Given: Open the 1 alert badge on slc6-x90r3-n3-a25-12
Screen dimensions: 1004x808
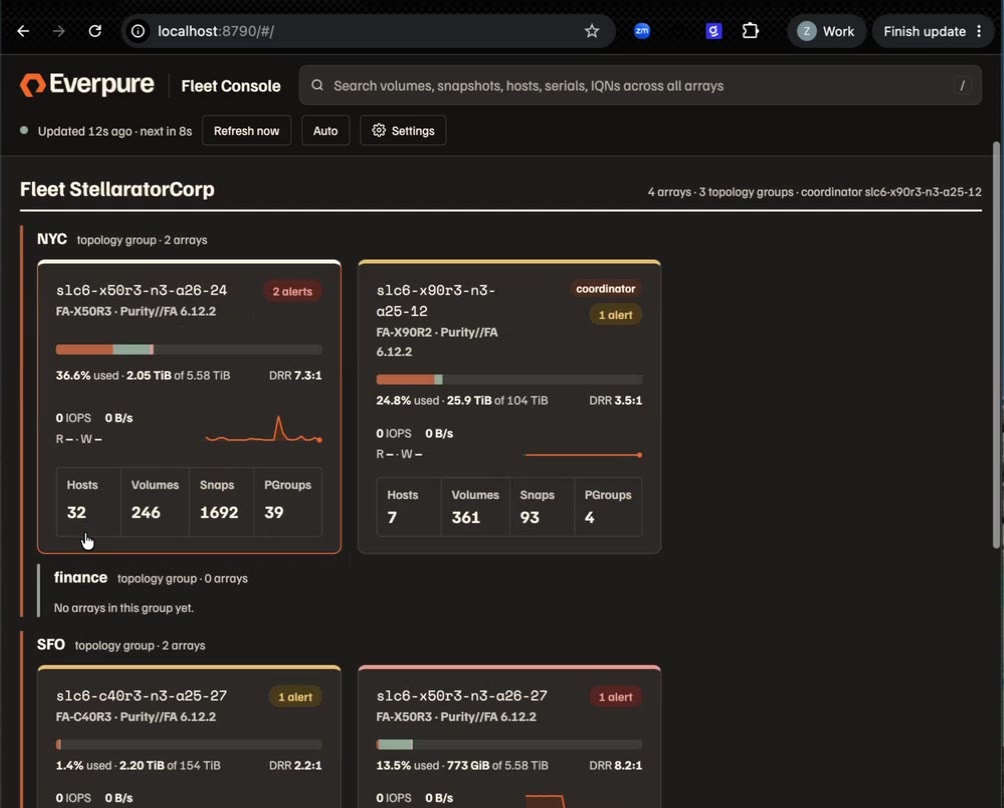Looking at the screenshot, I should pyautogui.click(x=615, y=315).
